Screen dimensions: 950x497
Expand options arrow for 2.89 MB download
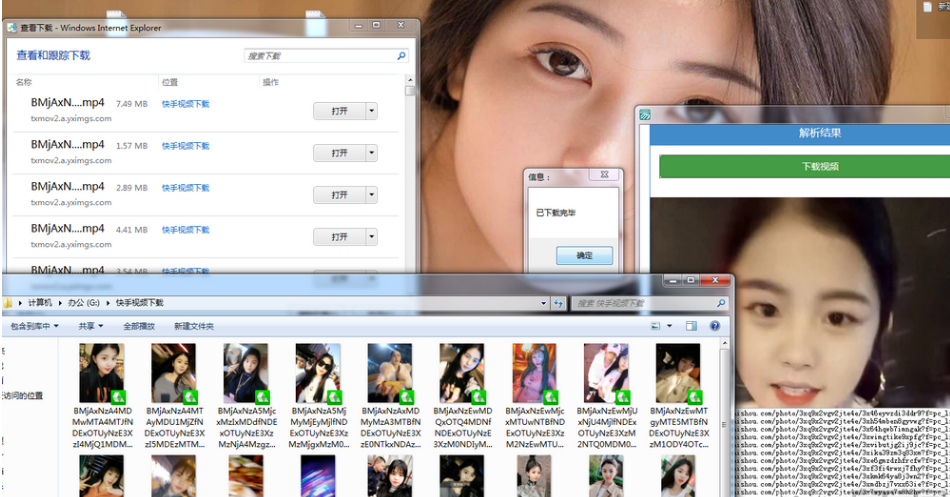coord(372,195)
